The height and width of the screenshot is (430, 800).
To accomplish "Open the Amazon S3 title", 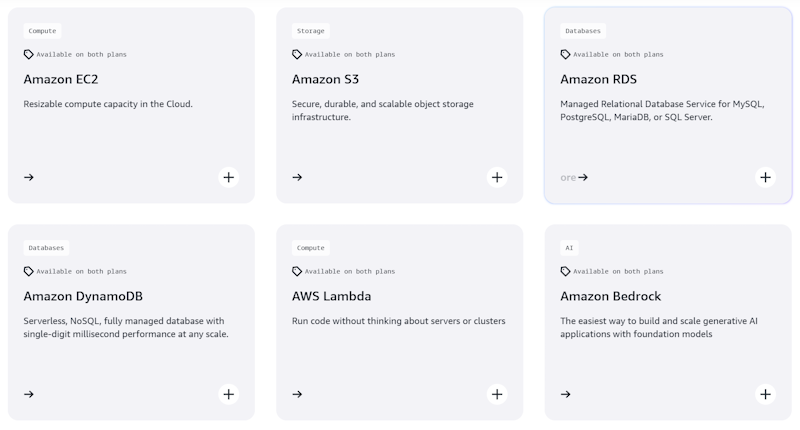I will tap(325, 79).
